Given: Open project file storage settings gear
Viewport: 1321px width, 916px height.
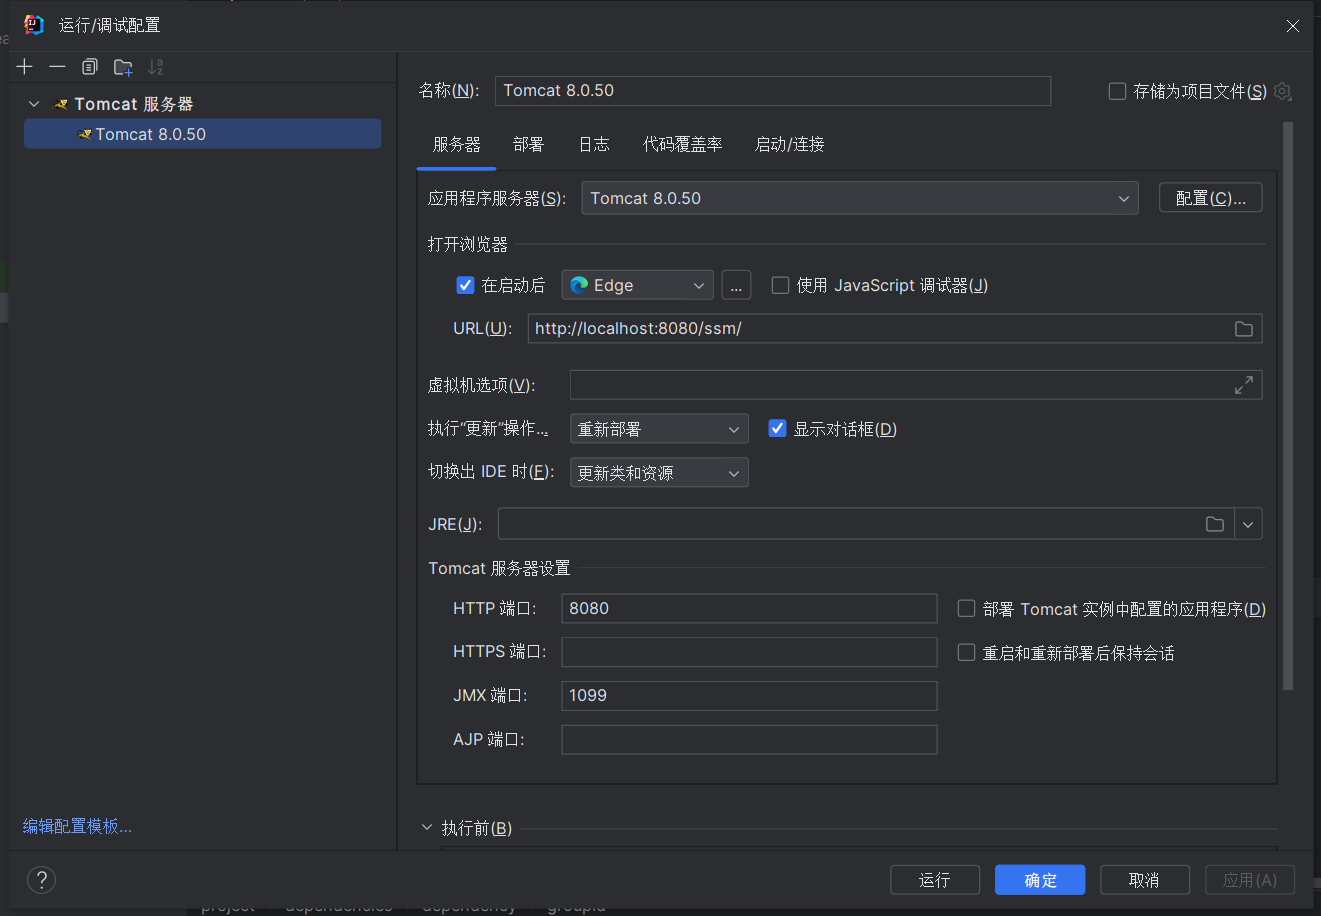Looking at the screenshot, I should pyautogui.click(x=1283, y=91).
